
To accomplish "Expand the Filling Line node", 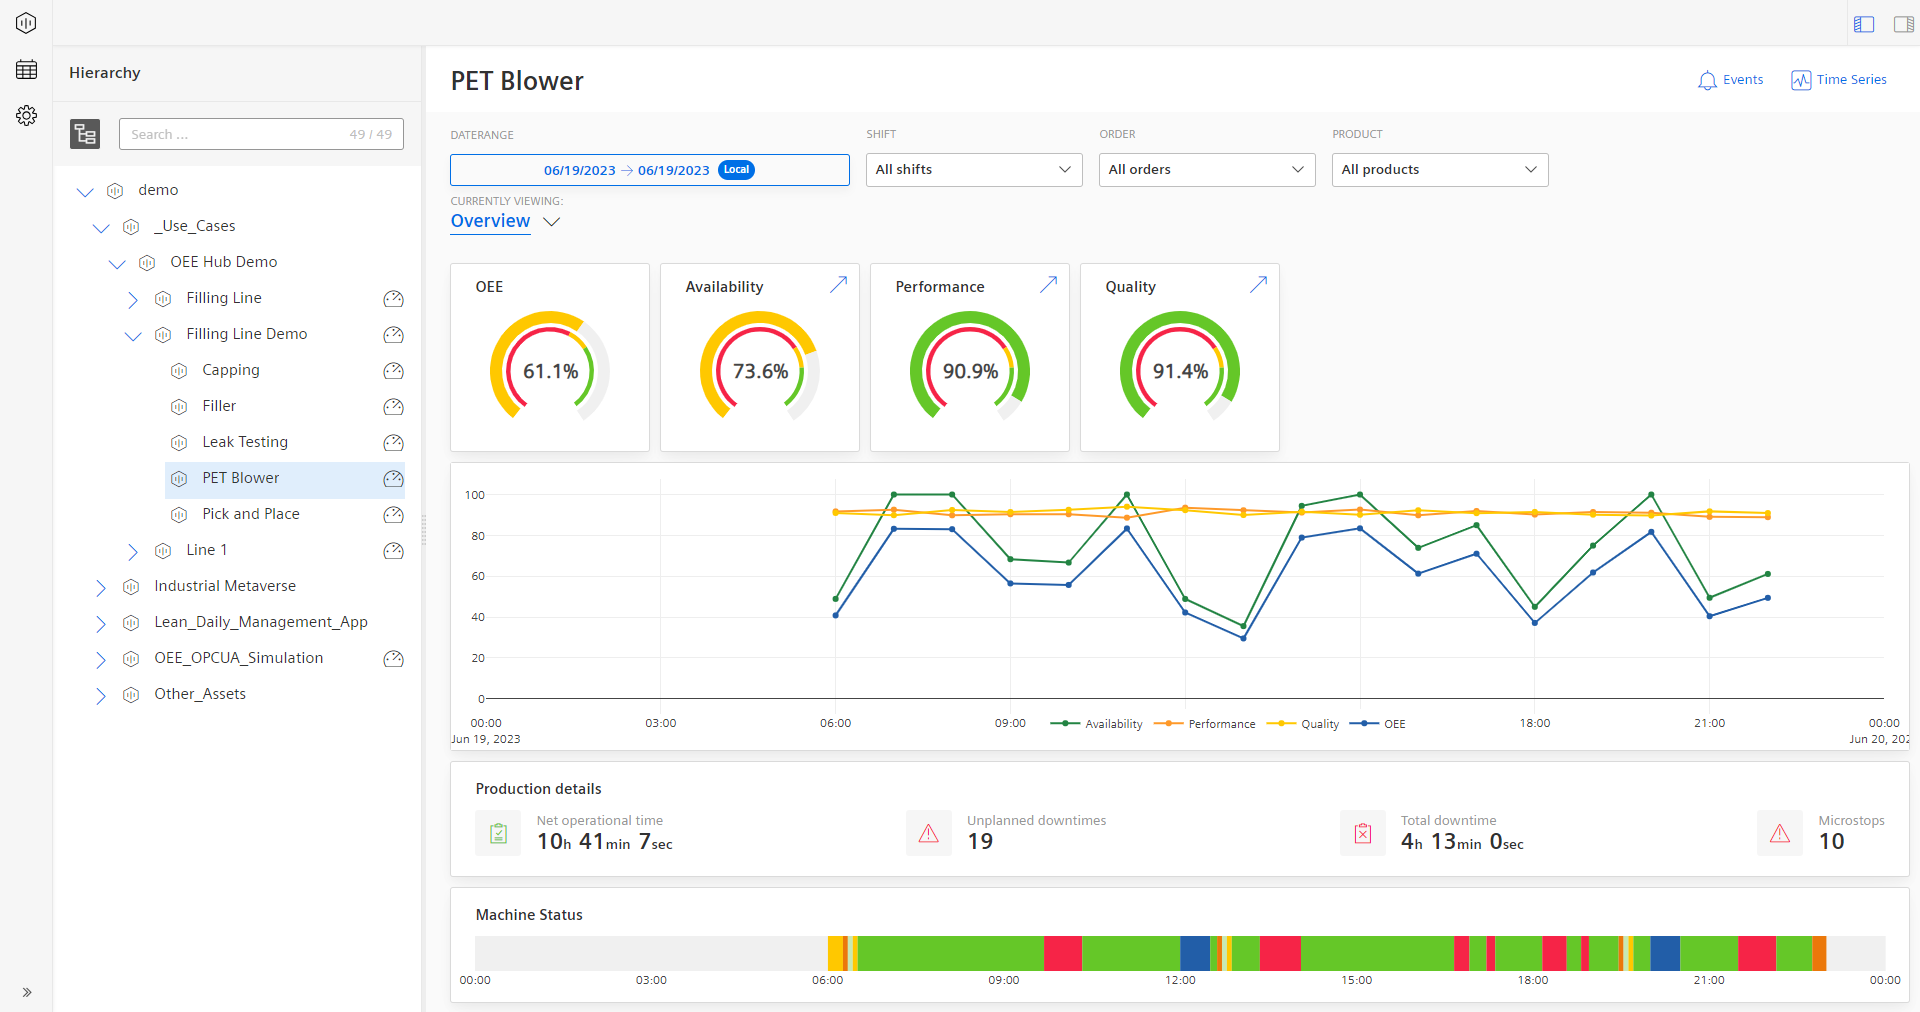I will click(x=133, y=299).
